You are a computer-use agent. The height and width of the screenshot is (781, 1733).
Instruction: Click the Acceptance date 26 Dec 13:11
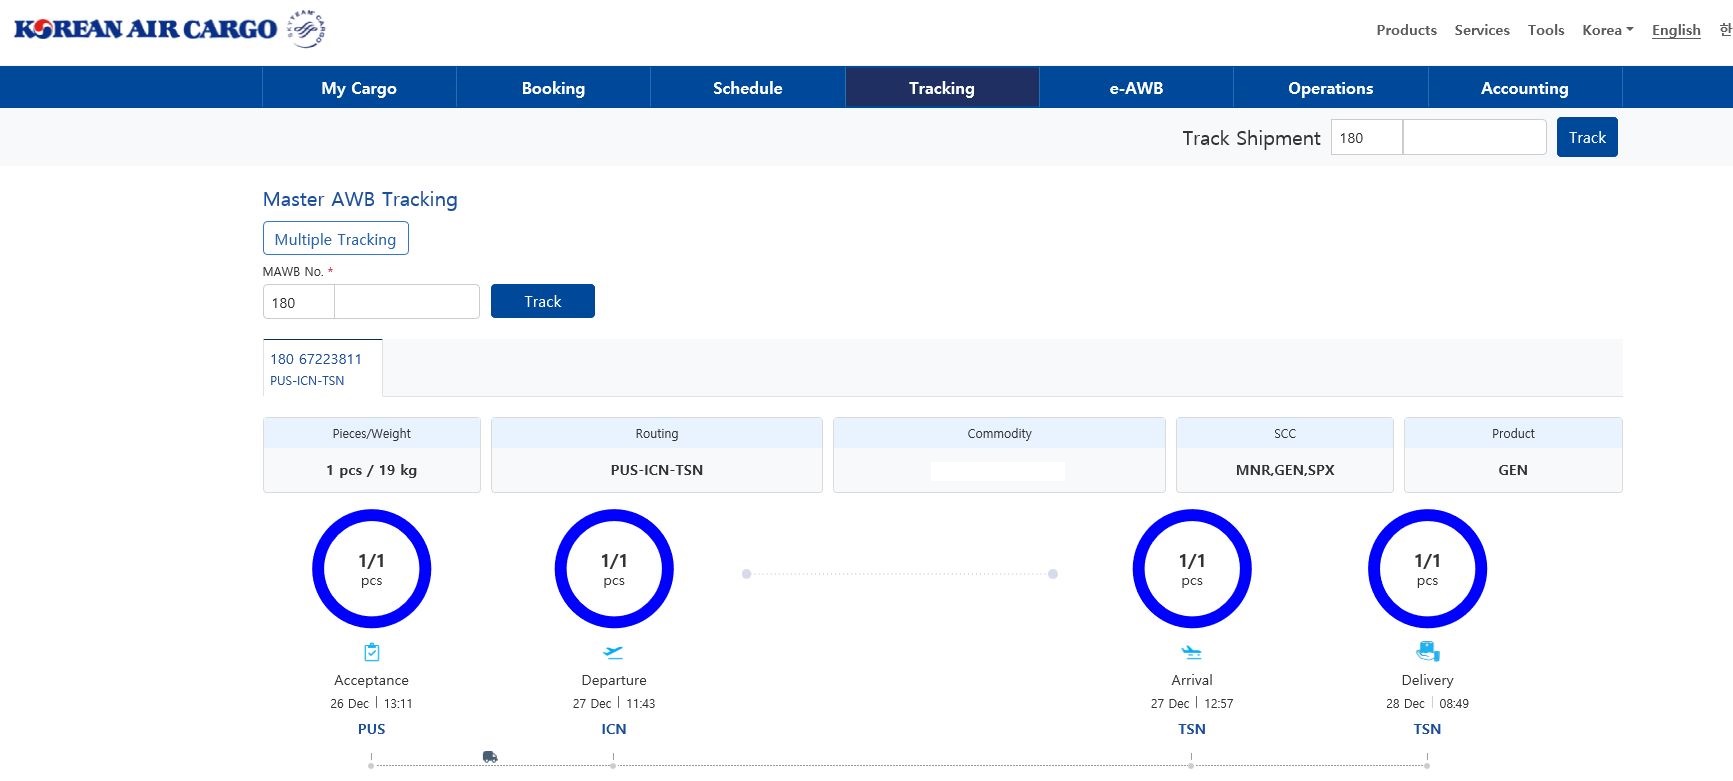tap(372, 704)
